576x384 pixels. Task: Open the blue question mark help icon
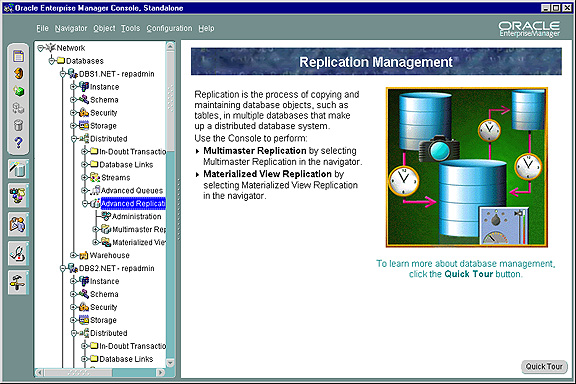pyautogui.click(x=18, y=143)
